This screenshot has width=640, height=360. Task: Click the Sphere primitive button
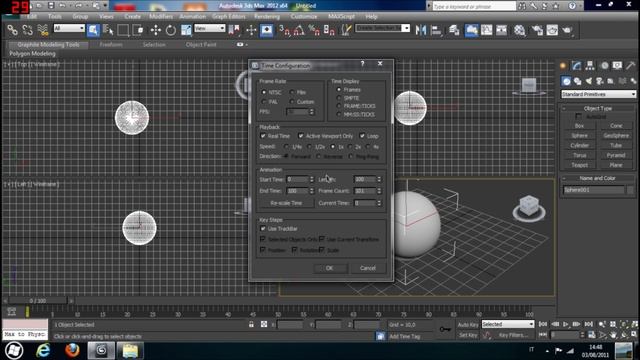tap(579, 136)
